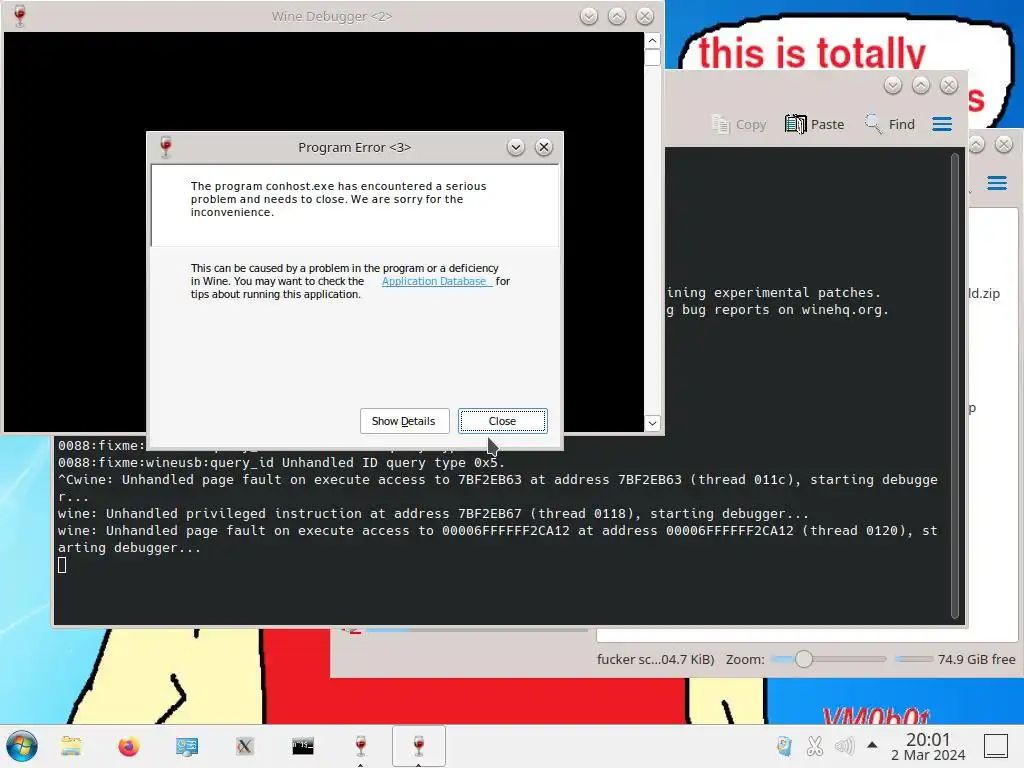Open system settings icon on taskbar
1024x768 pixels.
tap(187, 746)
